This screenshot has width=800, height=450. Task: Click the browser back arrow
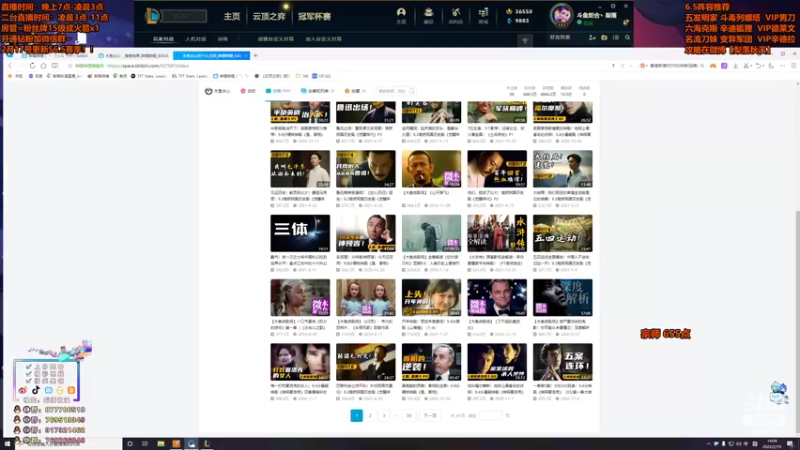point(10,66)
